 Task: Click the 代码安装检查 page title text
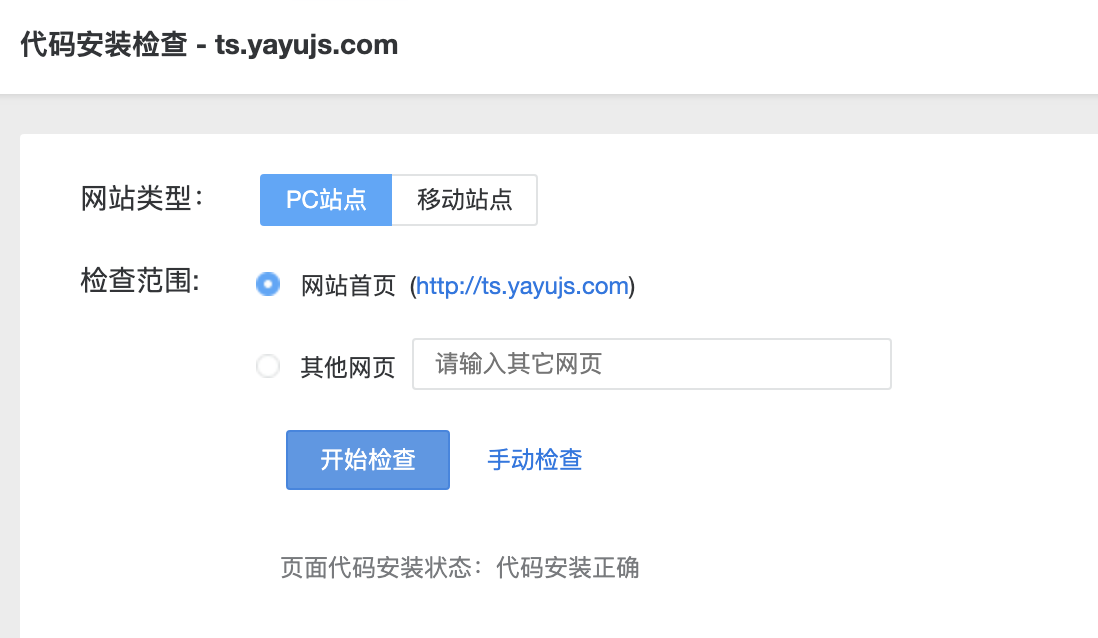coord(104,45)
